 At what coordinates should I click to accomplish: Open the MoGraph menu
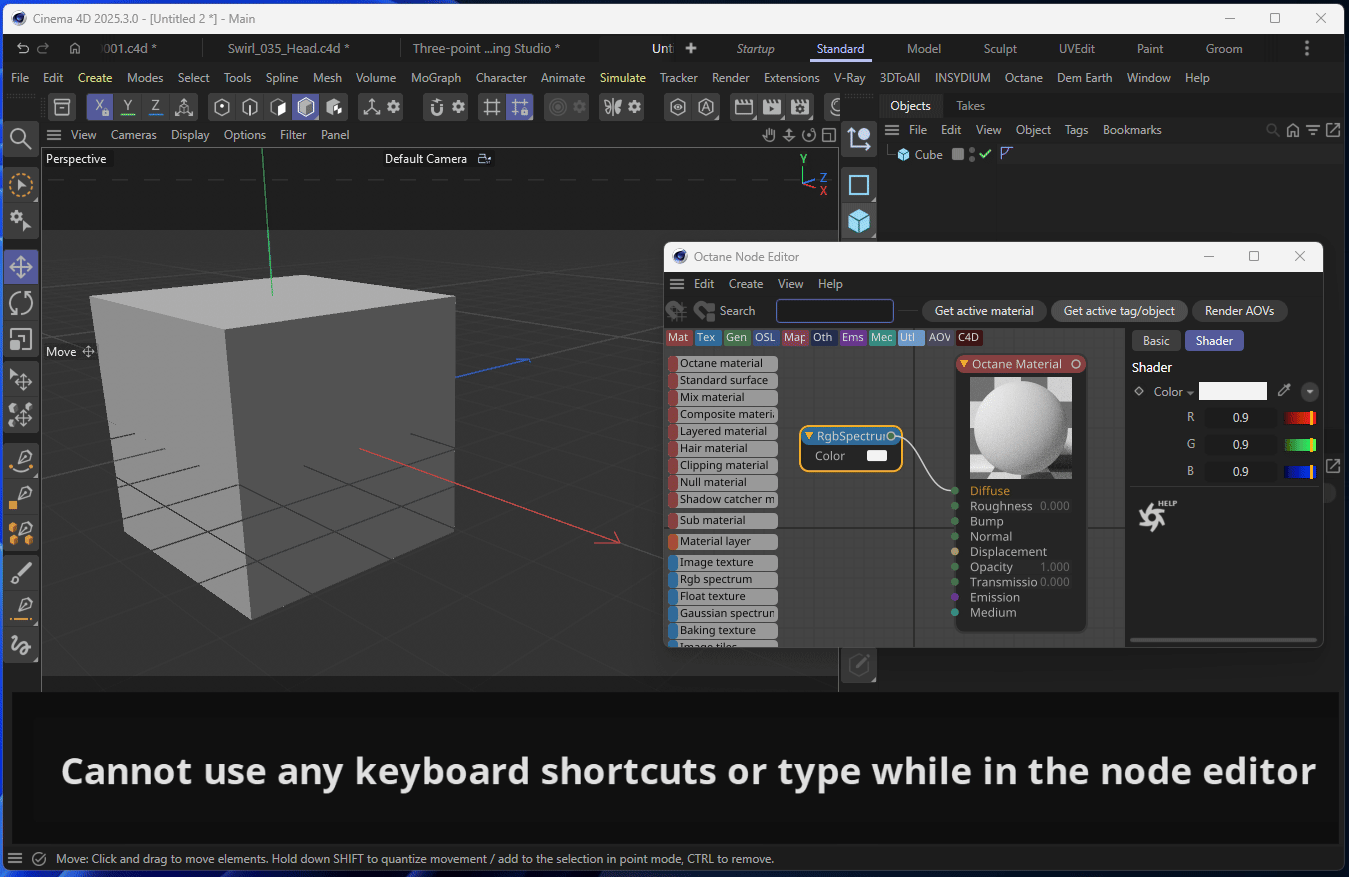pos(436,78)
